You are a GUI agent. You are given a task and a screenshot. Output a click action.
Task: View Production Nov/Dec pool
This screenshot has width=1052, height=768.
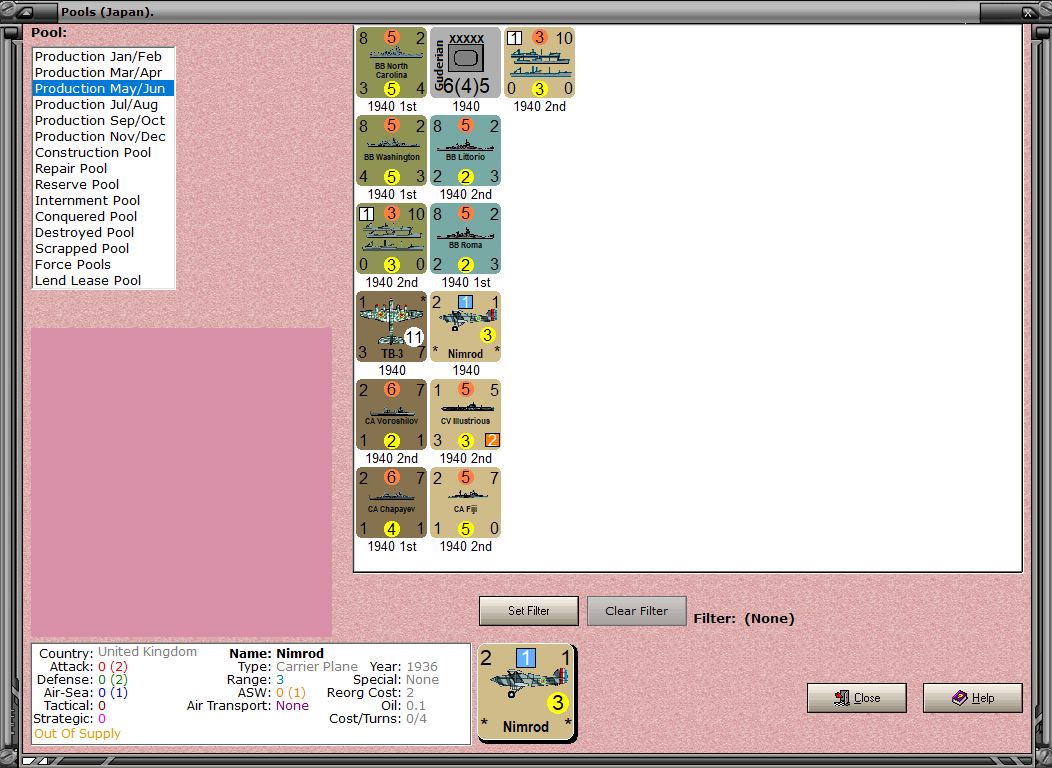(103, 137)
